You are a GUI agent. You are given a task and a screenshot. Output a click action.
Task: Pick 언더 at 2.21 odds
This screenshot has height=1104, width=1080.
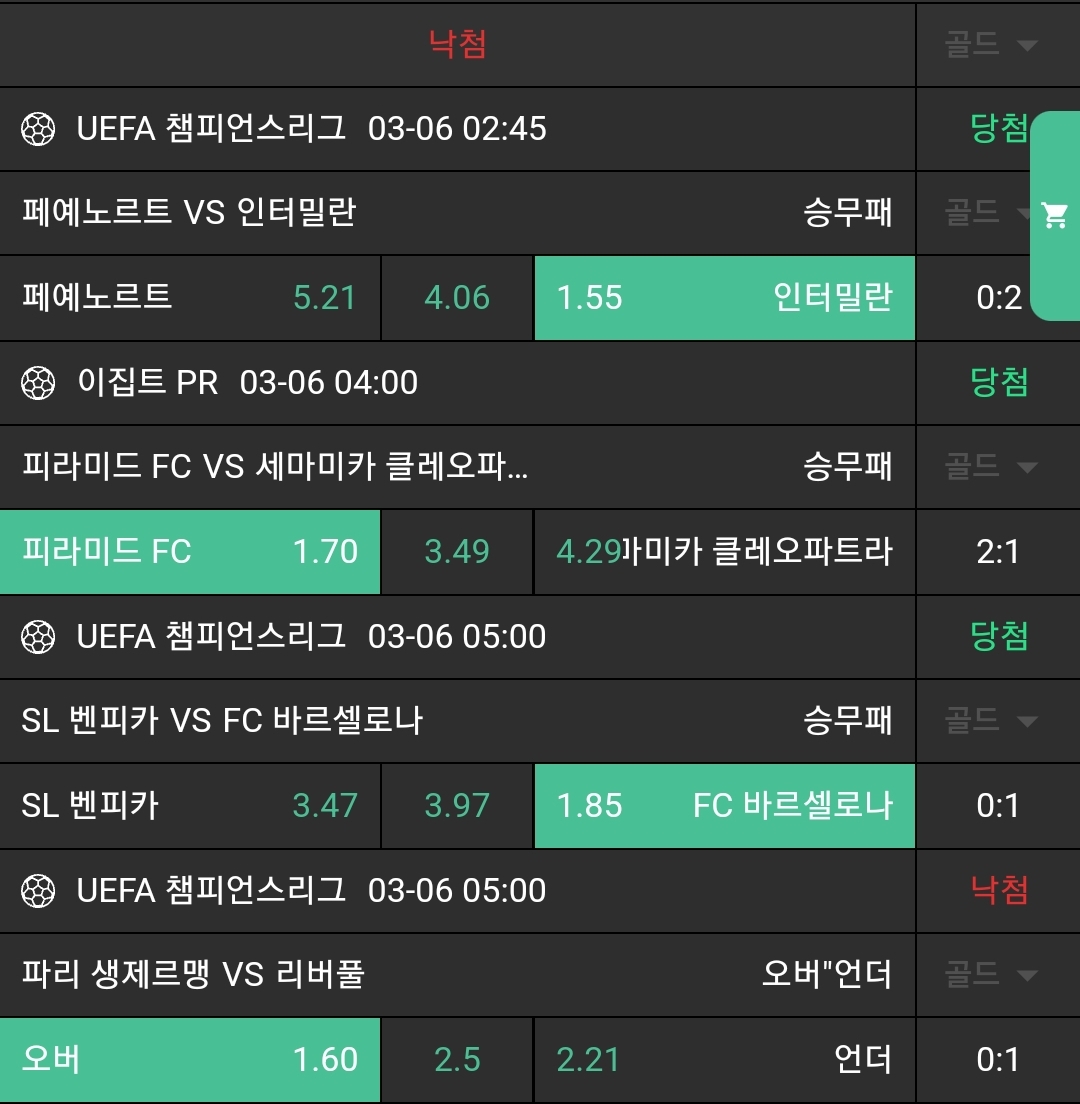pyautogui.click(x=724, y=1060)
